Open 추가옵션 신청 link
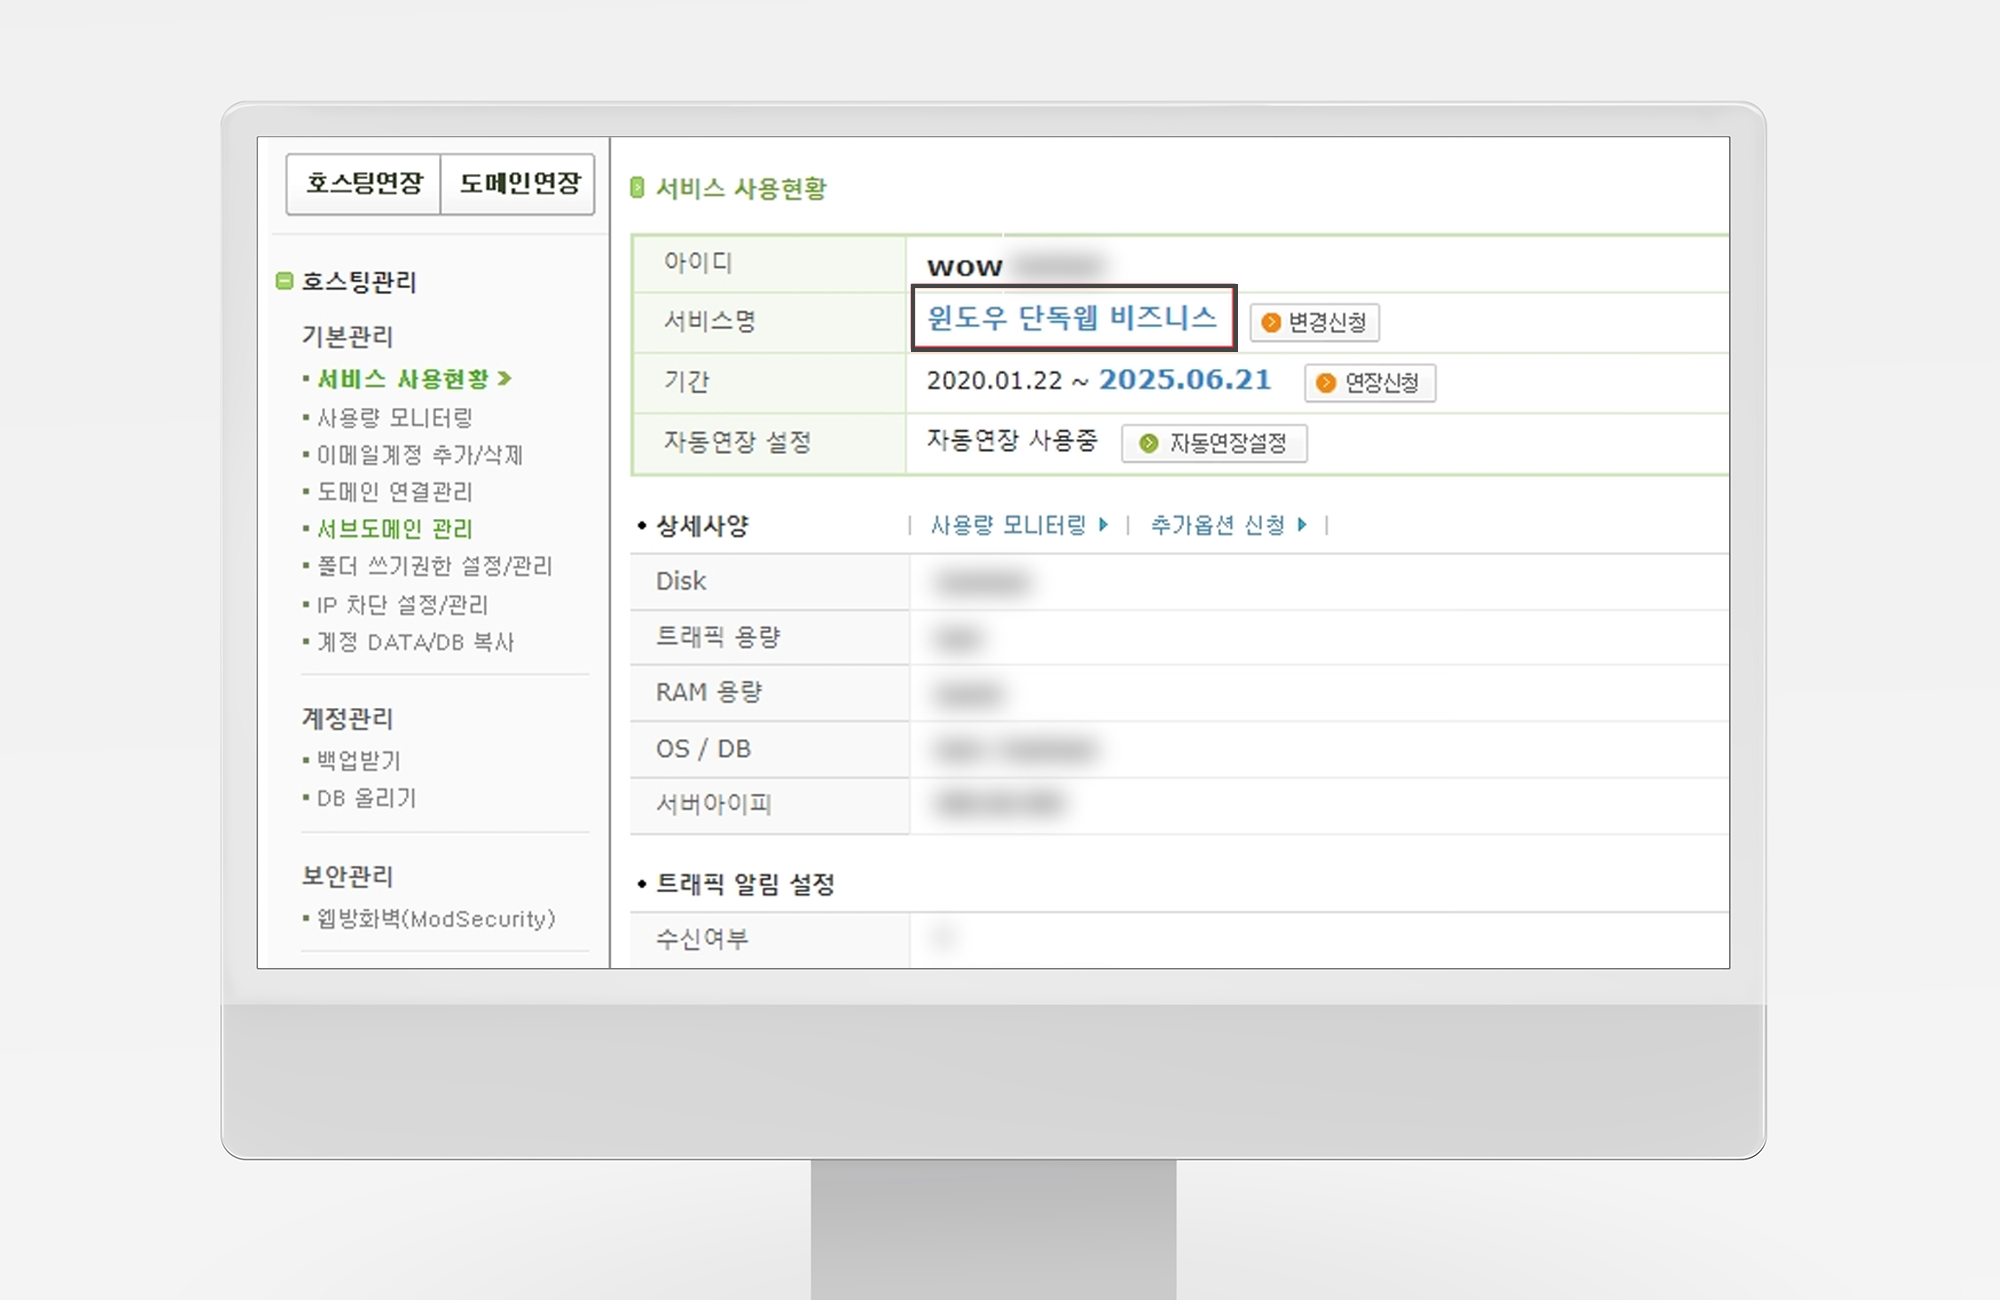2000x1300 pixels. 1218,525
